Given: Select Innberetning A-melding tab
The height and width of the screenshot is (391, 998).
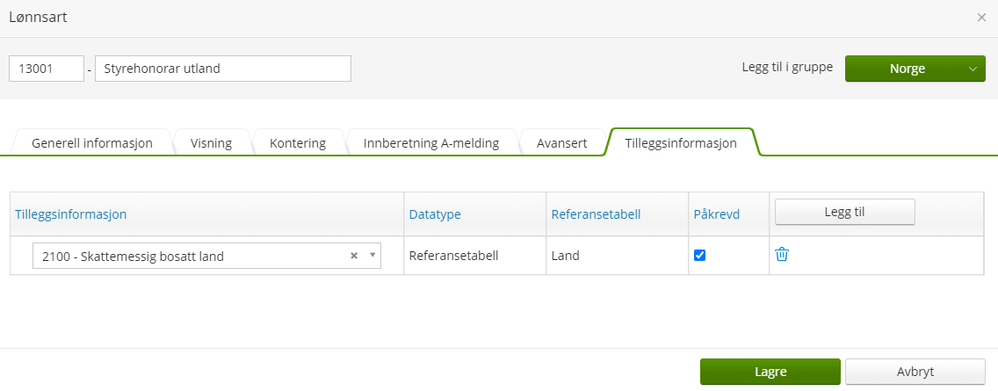Looking at the screenshot, I should coord(431,143).
